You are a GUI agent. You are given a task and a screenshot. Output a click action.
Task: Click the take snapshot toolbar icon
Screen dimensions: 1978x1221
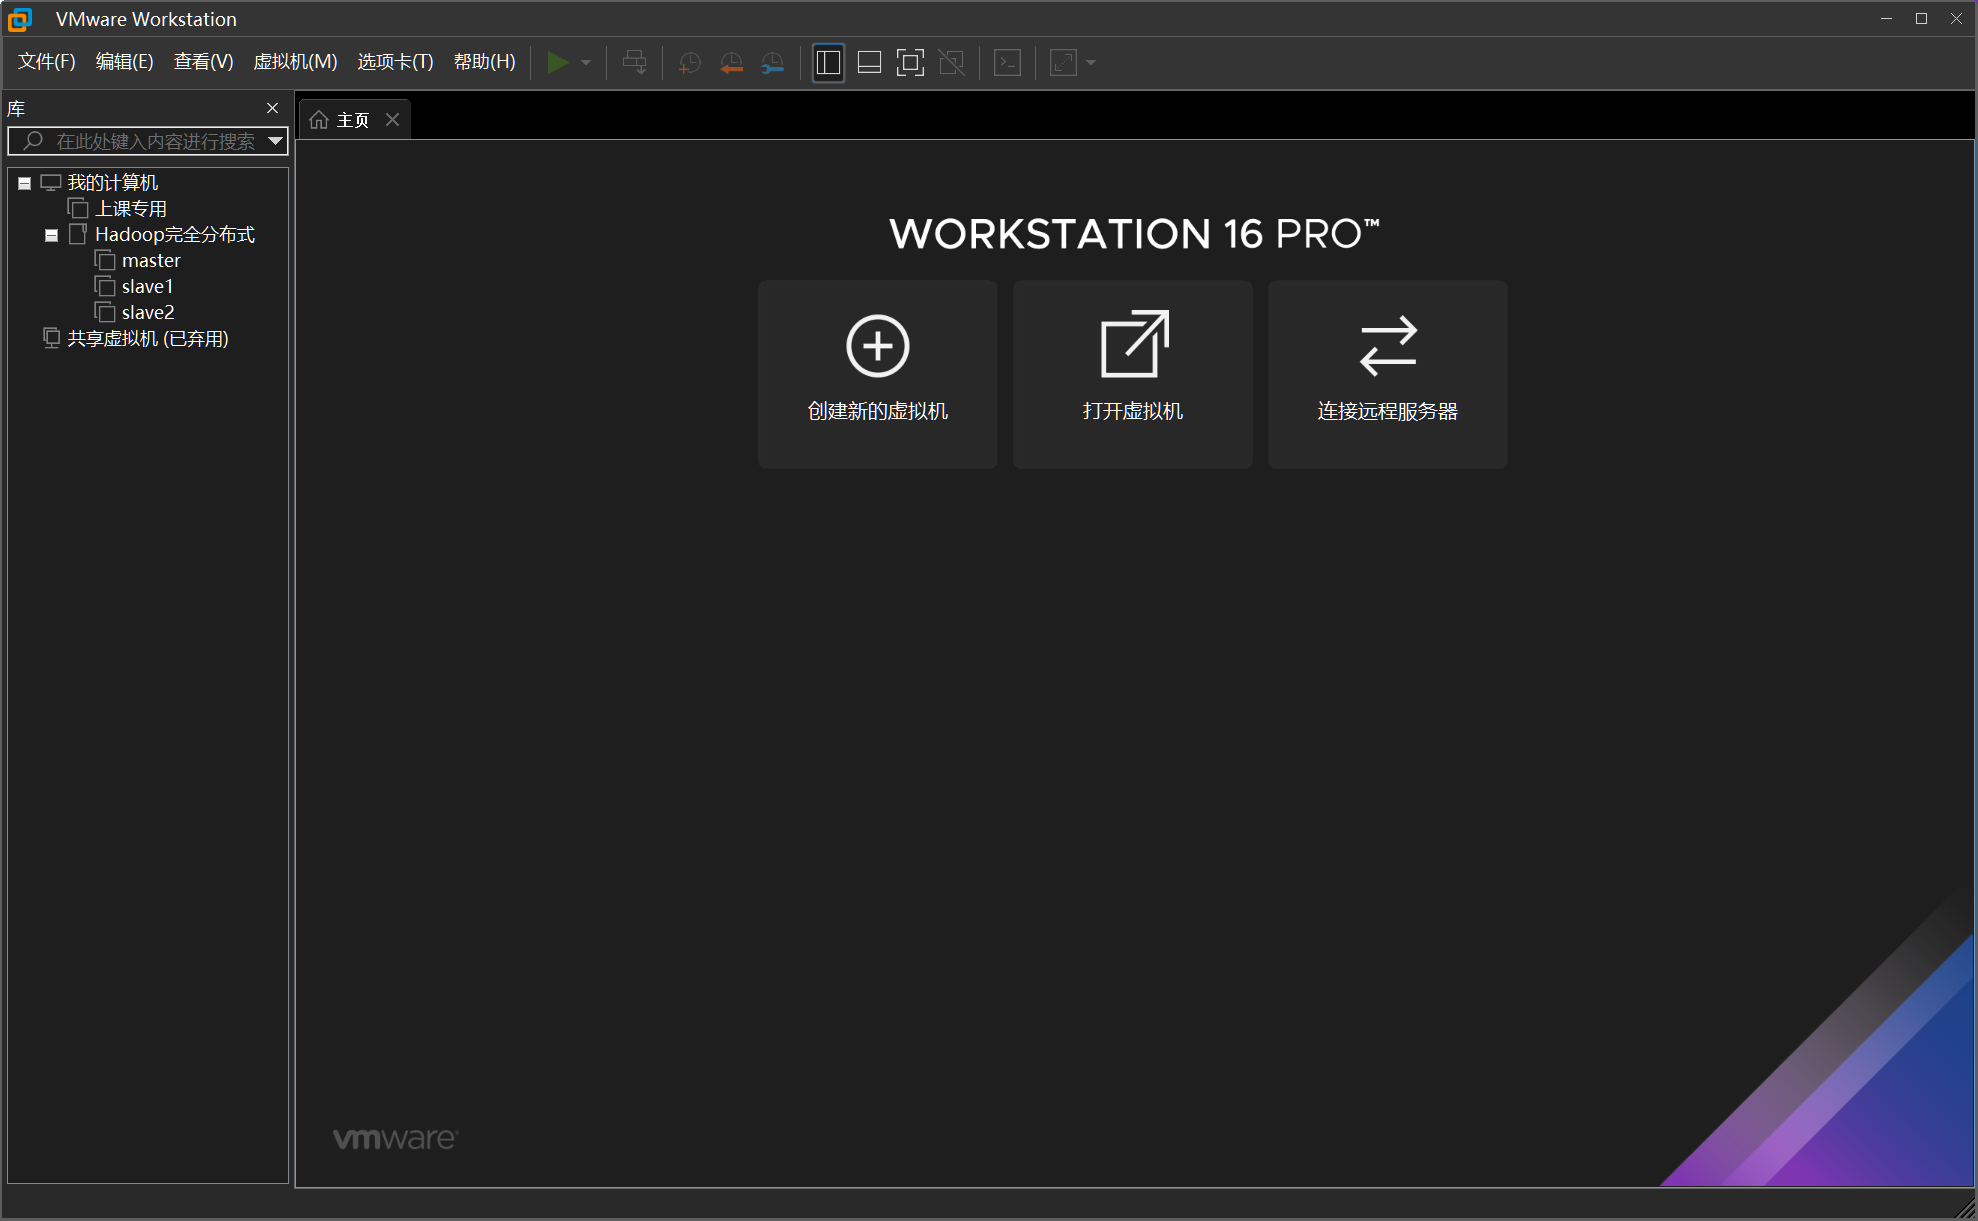coord(689,63)
